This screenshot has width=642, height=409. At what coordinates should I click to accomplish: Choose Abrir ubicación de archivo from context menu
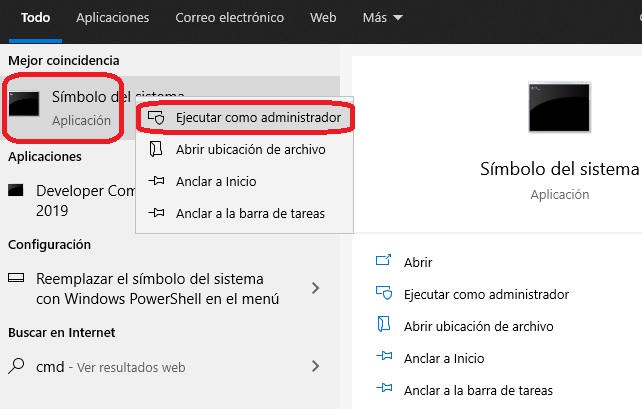tap(249, 149)
